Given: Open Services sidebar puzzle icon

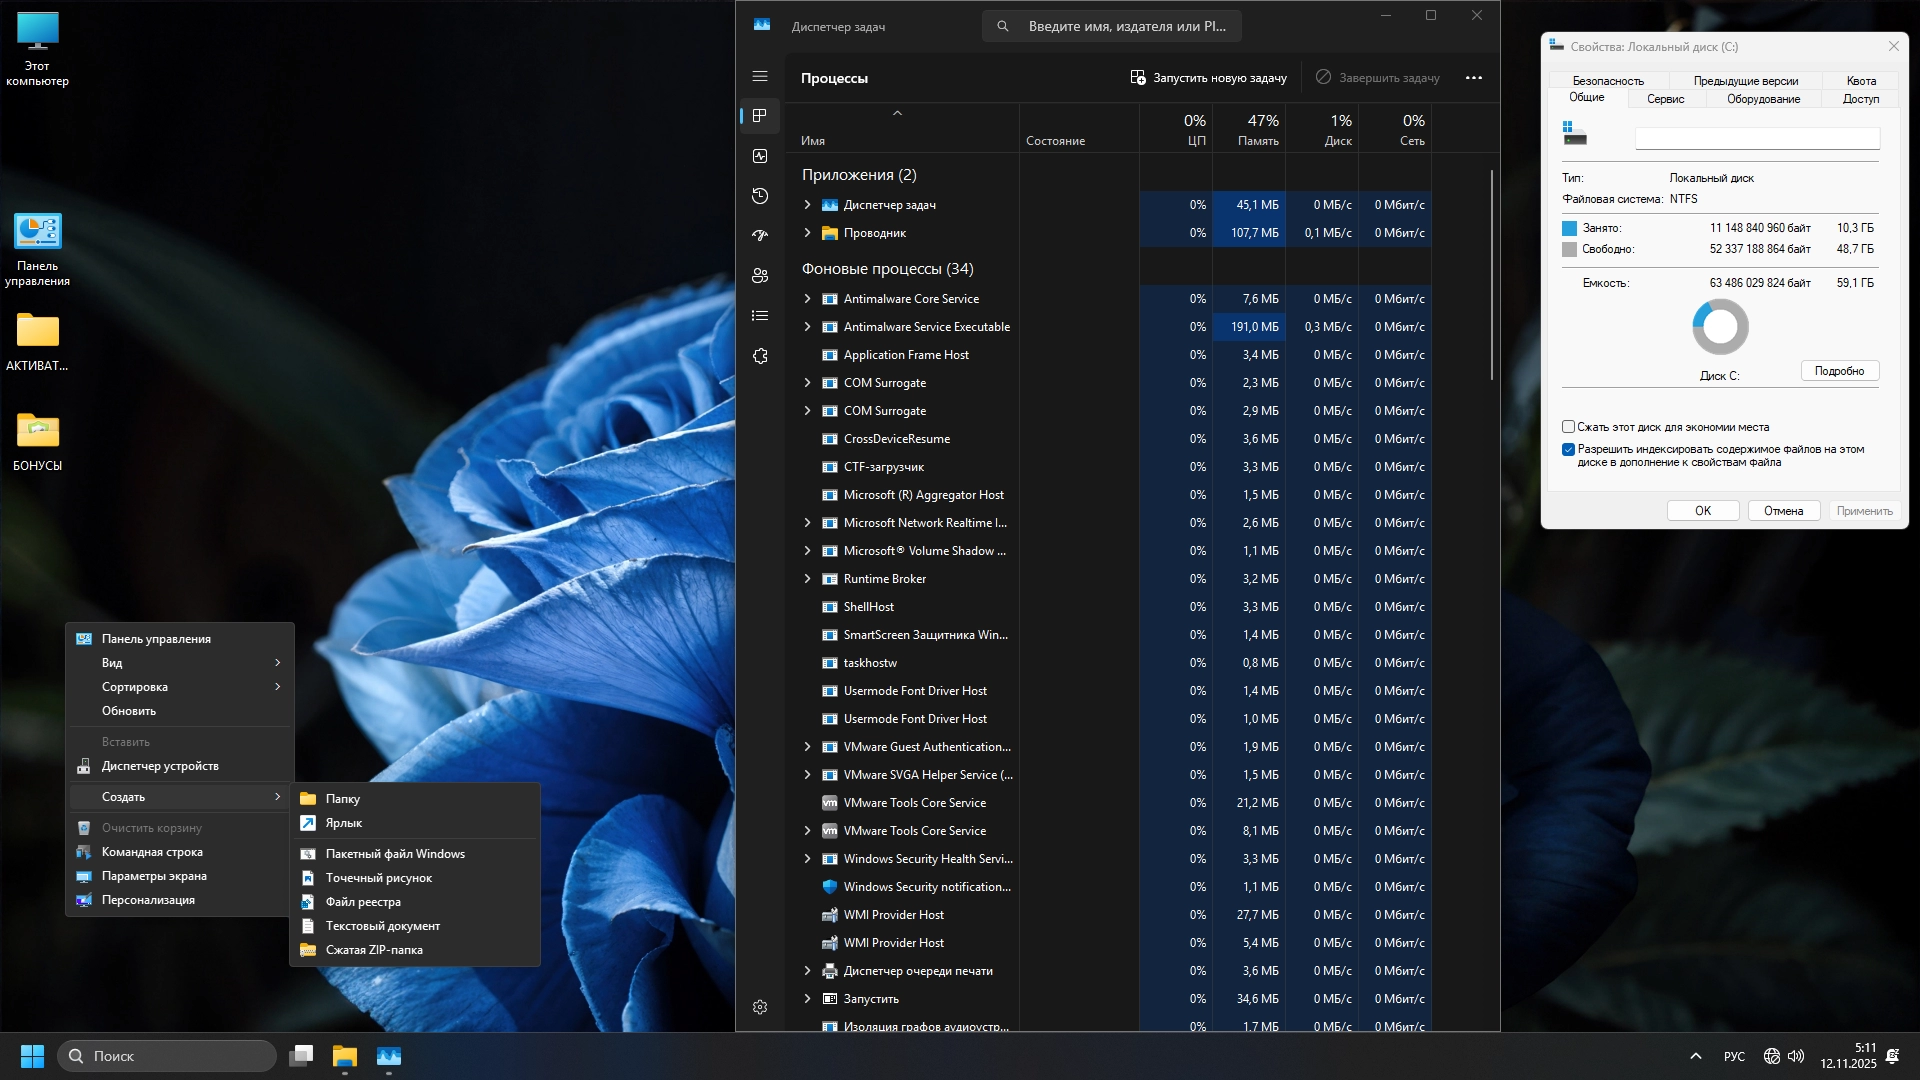Looking at the screenshot, I should [760, 356].
